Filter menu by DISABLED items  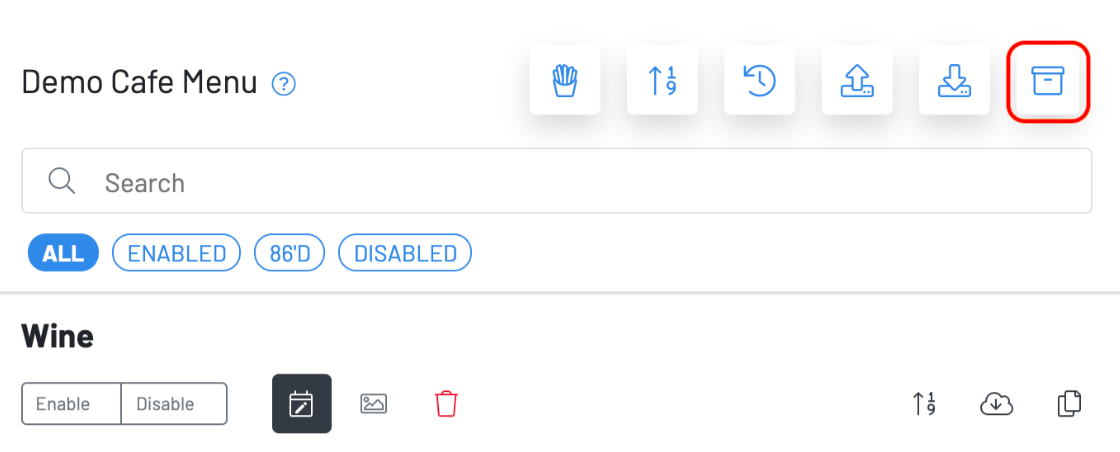(405, 253)
